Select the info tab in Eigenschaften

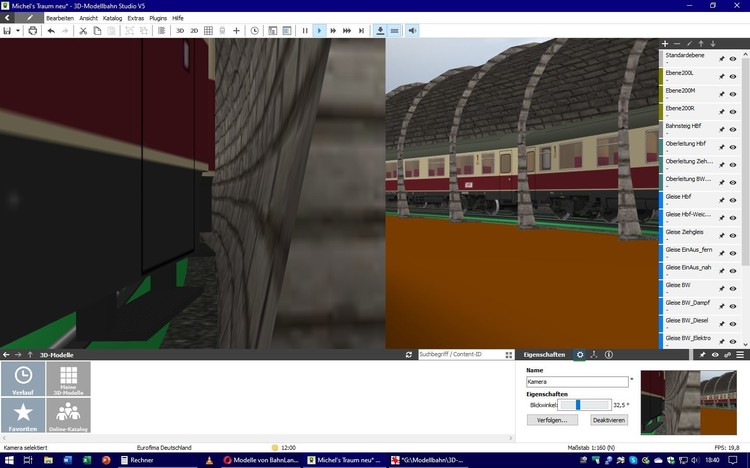pyautogui.click(x=609, y=355)
